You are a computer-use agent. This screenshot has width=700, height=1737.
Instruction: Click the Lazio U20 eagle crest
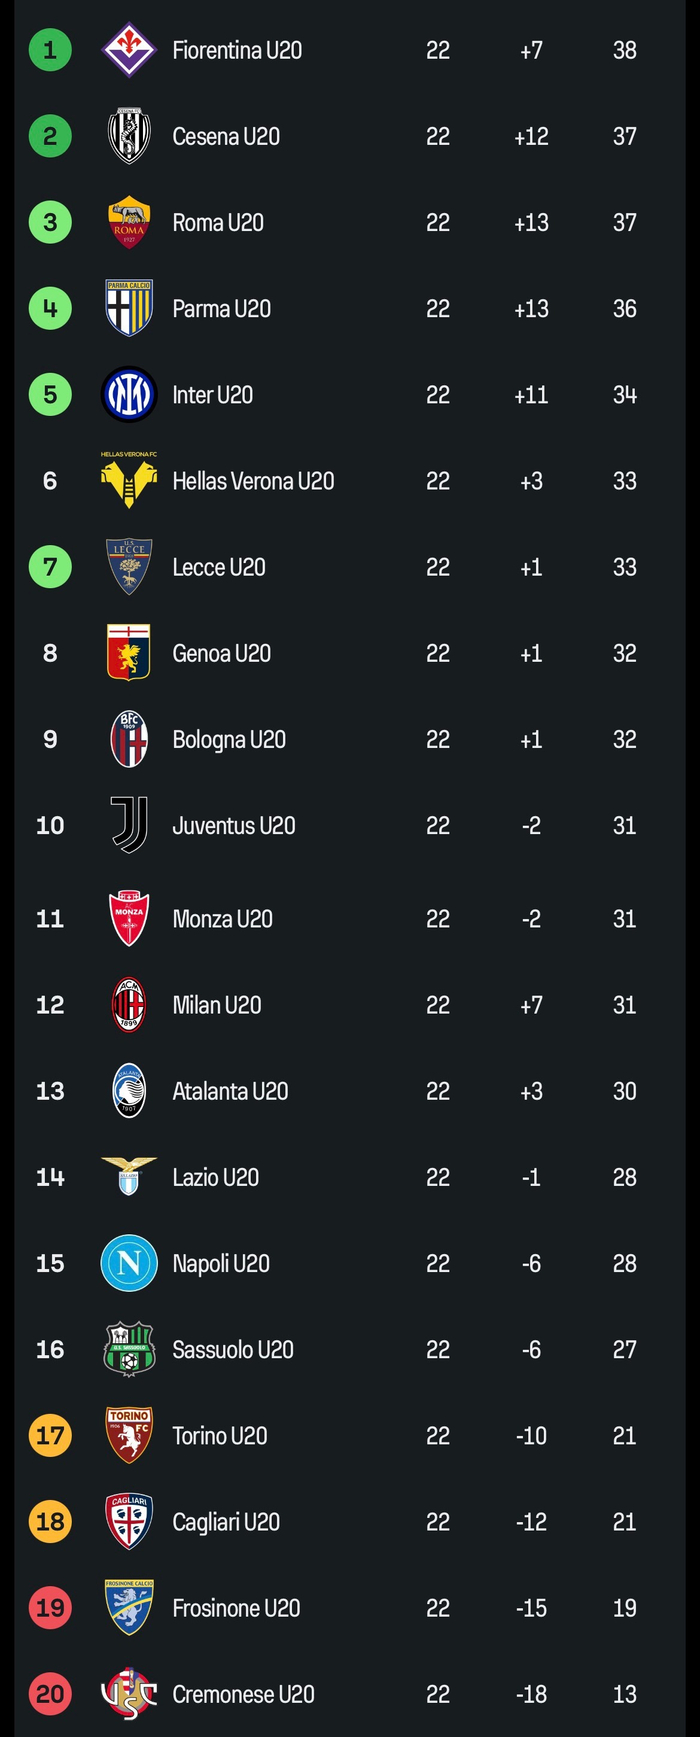coord(129,1176)
